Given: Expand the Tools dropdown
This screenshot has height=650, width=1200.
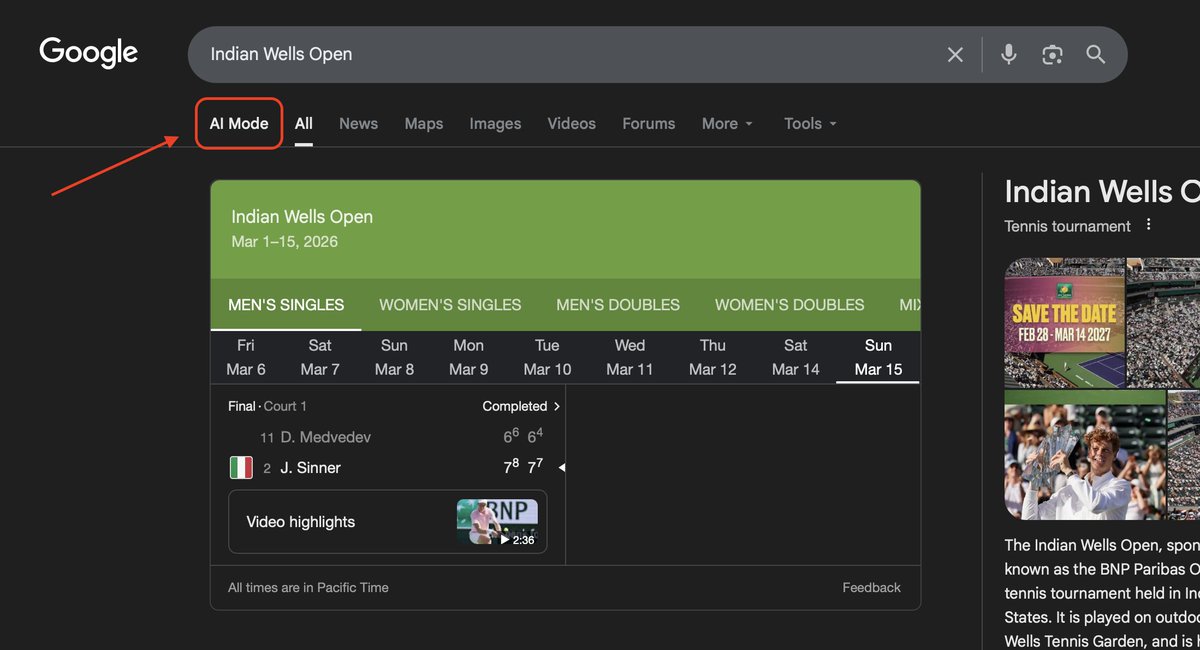Looking at the screenshot, I should (x=810, y=123).
